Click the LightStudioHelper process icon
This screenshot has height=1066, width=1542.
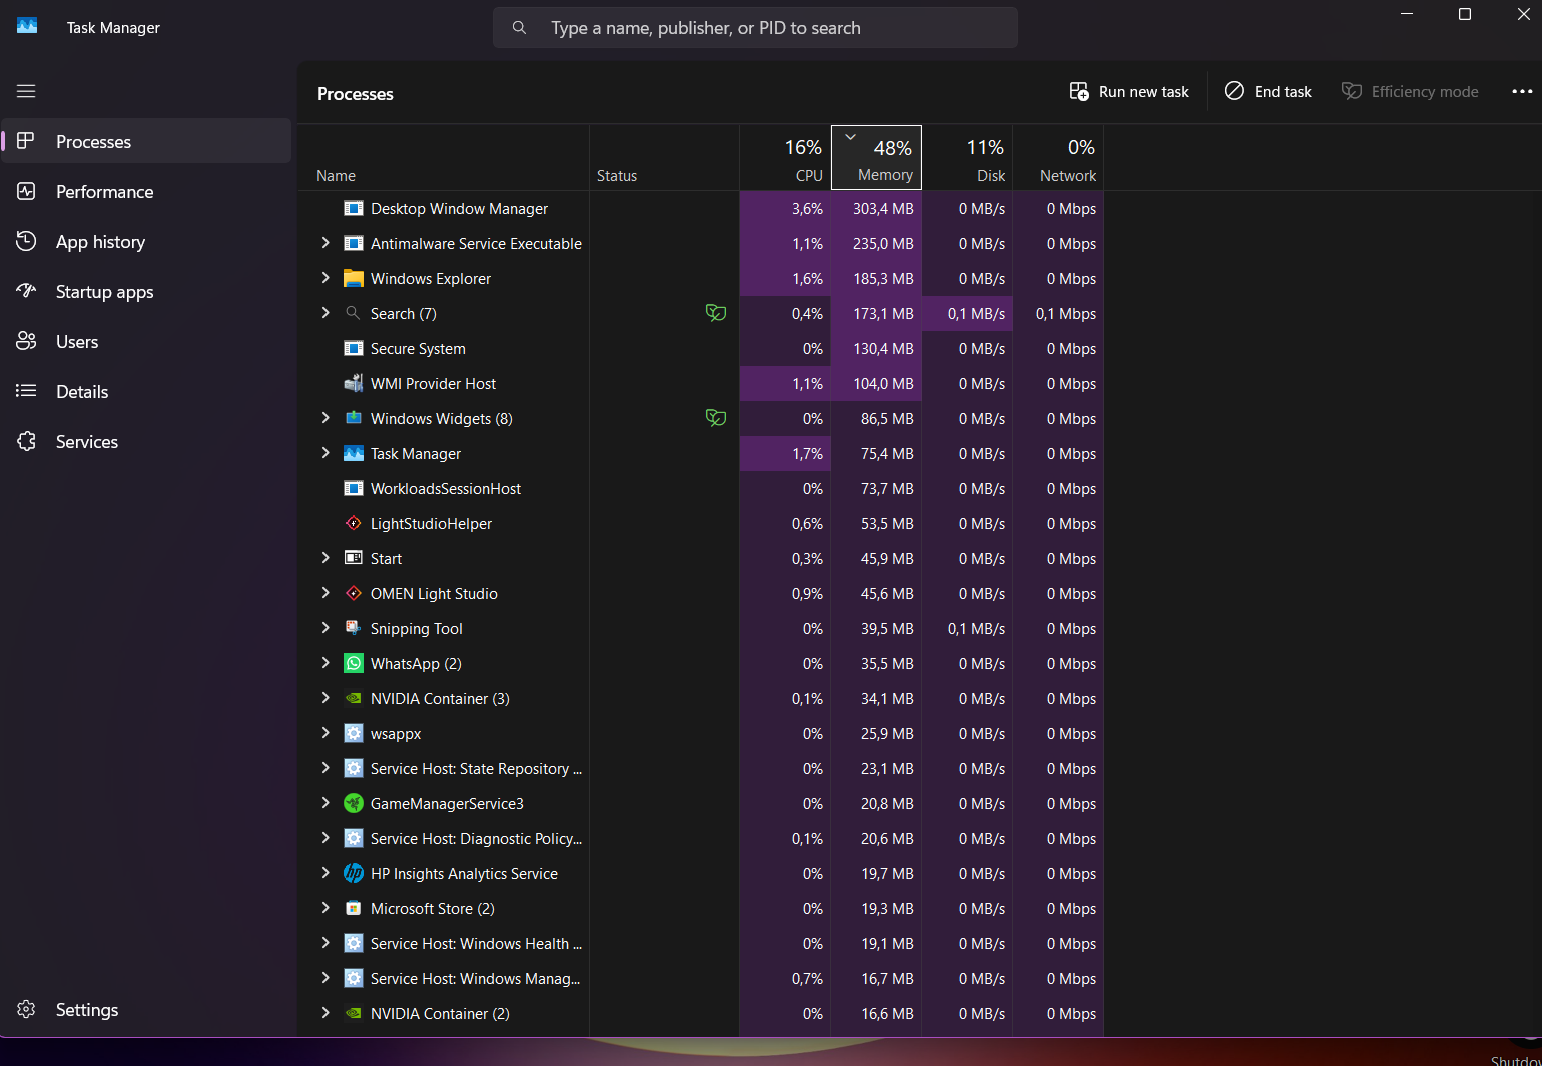354,523
